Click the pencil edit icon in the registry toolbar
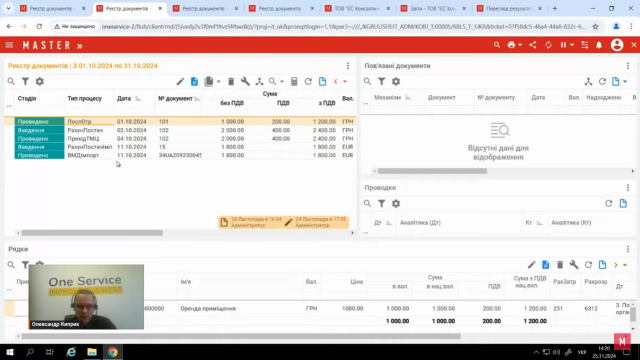 (180, 82)
